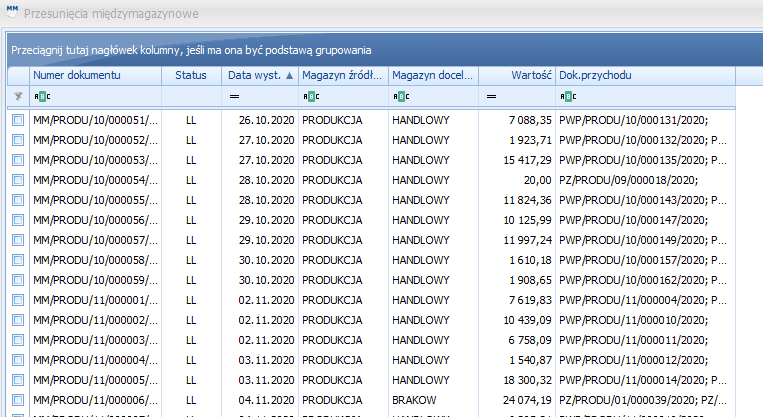Select value cell 10 125,99

(x=517, y=220)
